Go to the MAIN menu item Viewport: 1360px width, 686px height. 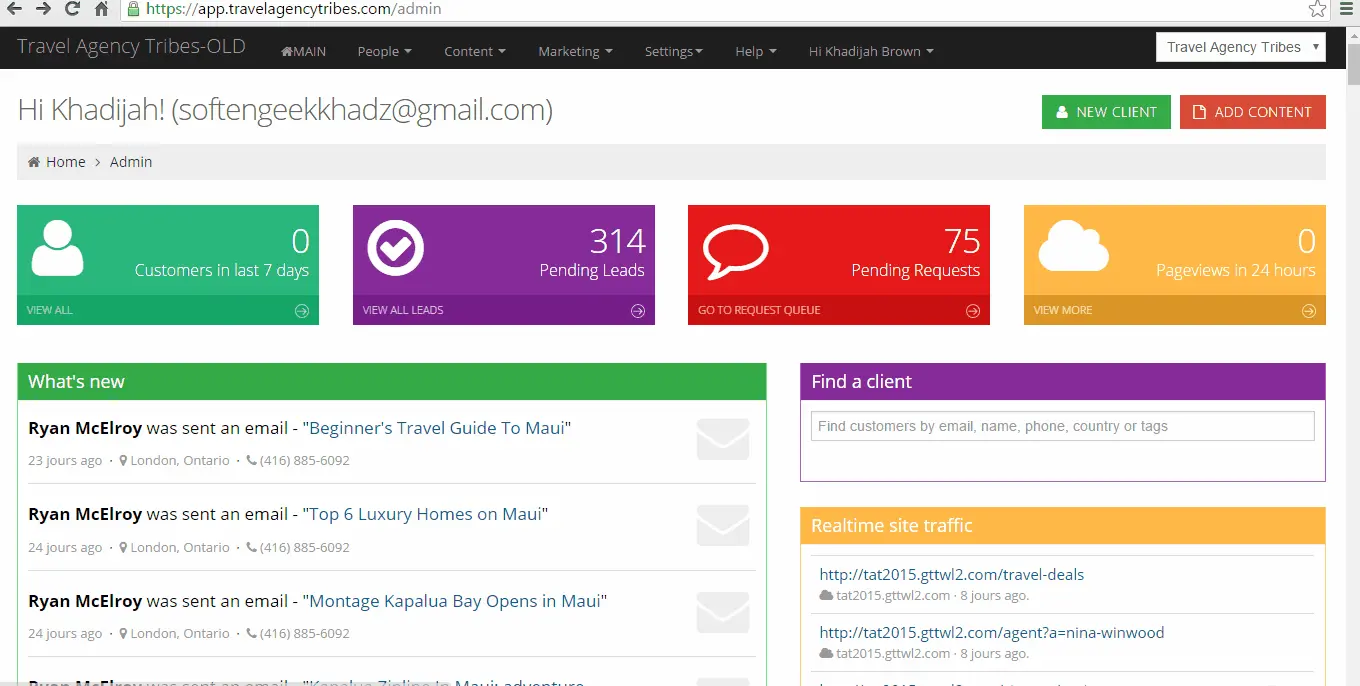(x=304, y=51)
